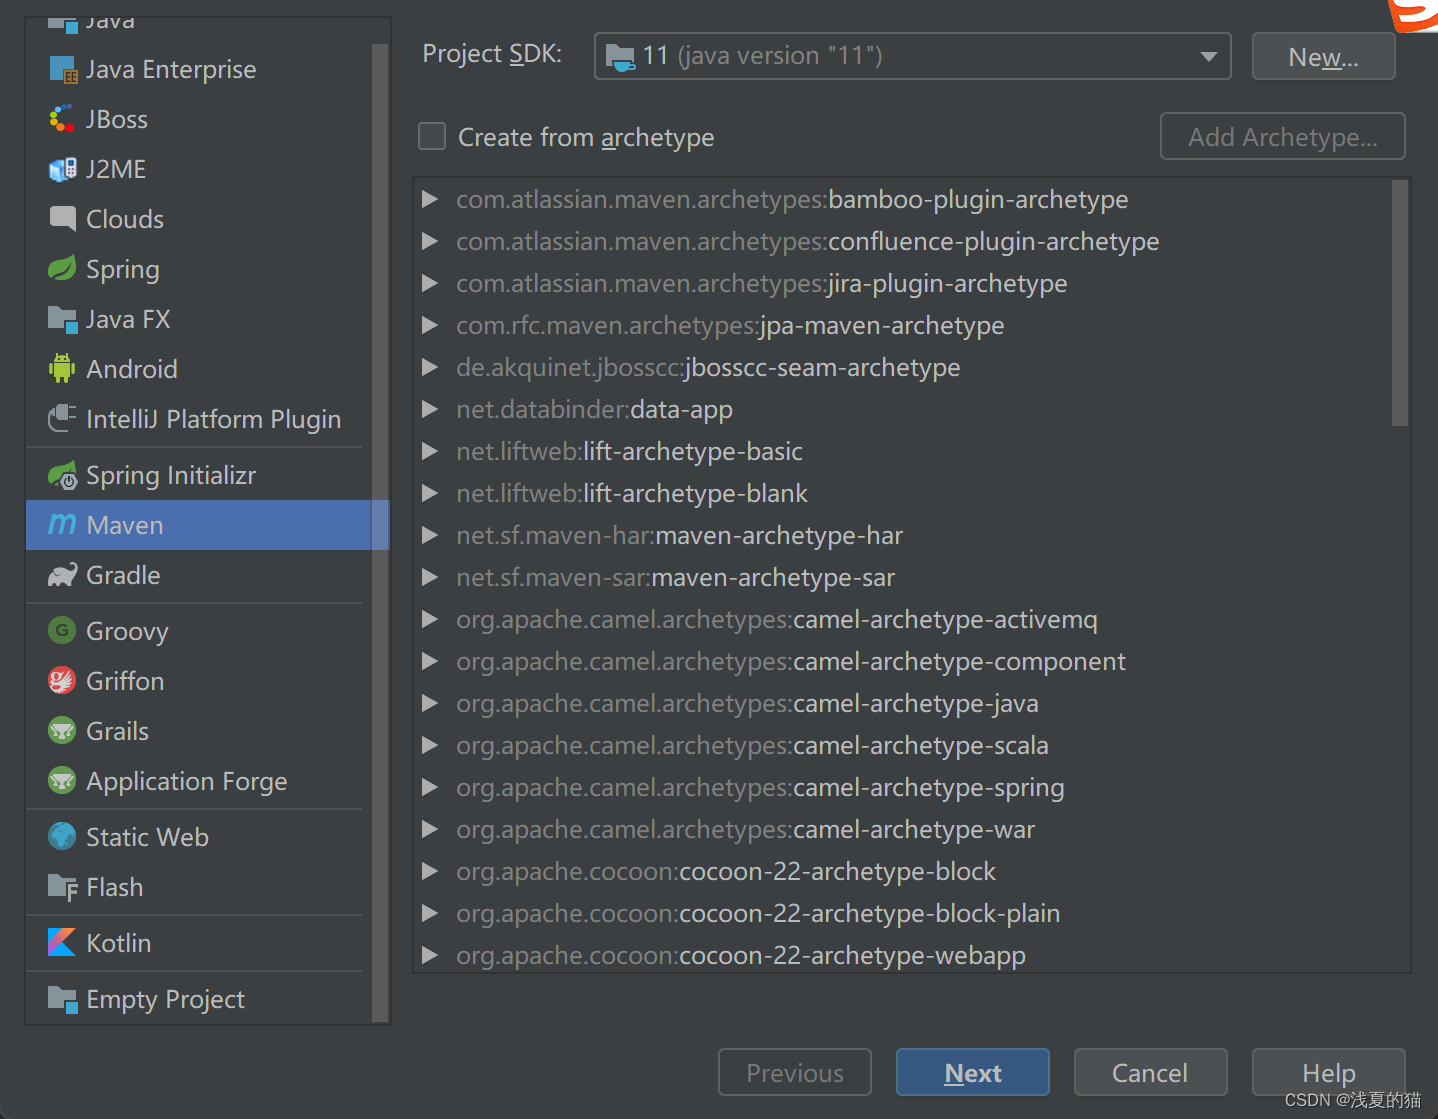Viewport: 1438px width, 1119px height.
Task: Select the IntelliJ Platform Plugin icon
Action: 62,419
